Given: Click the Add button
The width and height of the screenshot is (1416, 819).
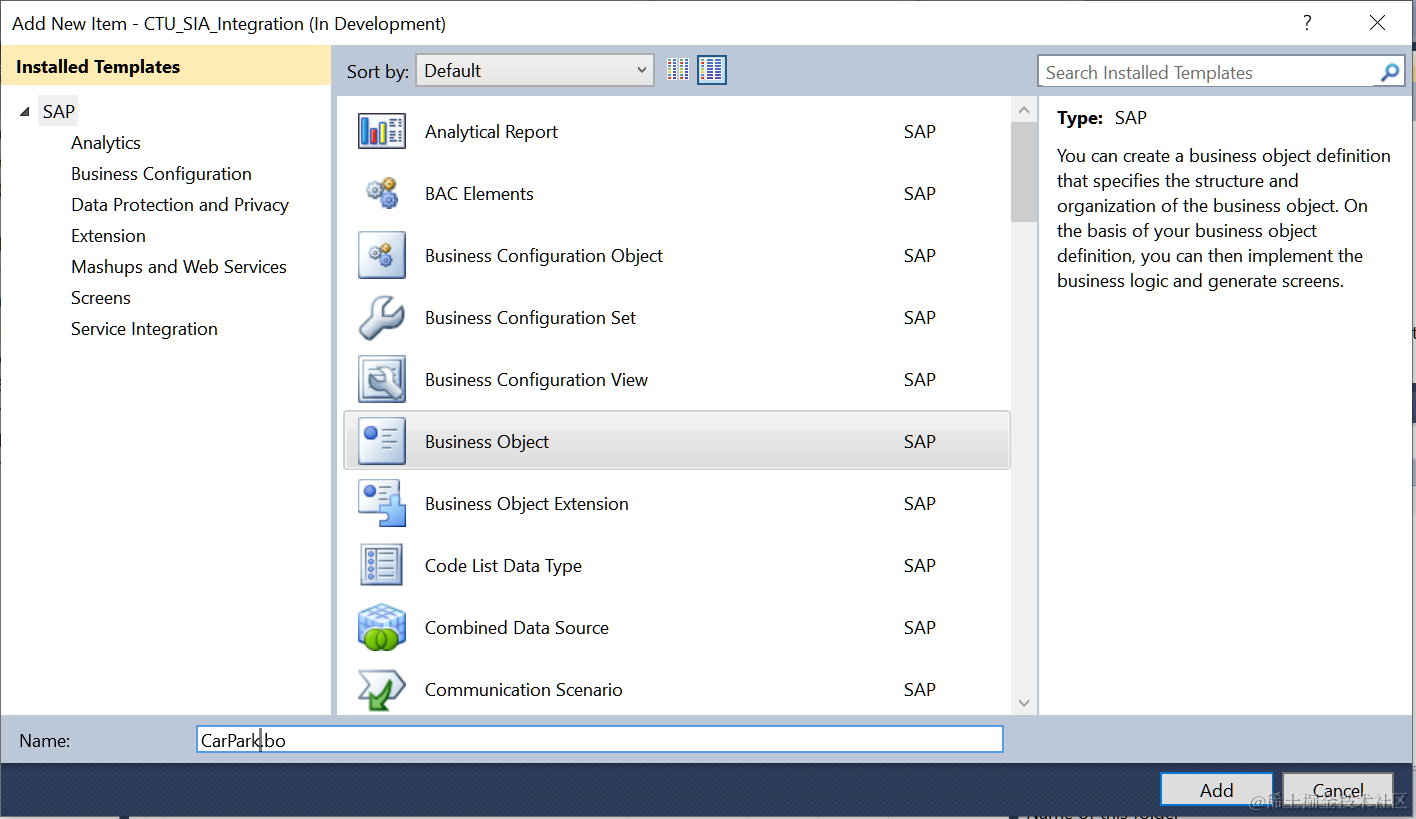Looking at the screenshot, I should click(x=1217, y=789).
